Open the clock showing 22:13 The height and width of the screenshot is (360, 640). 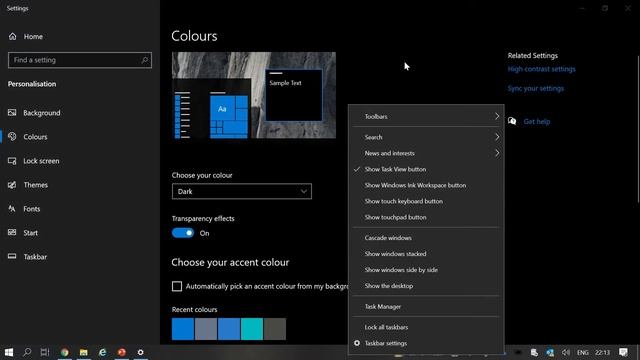point(602,352)
